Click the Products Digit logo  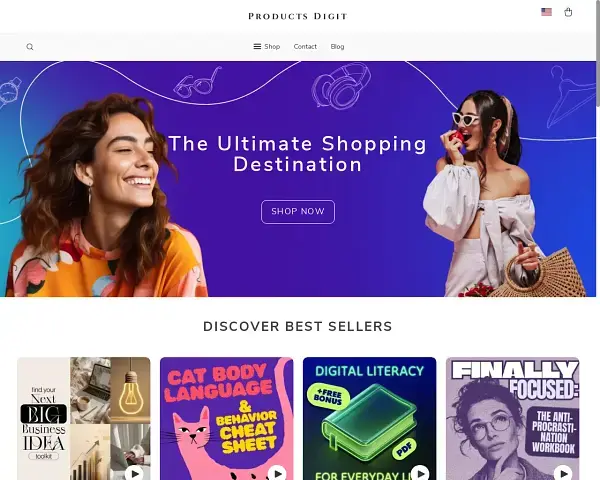pyautogui.click(x=298, y=16)
